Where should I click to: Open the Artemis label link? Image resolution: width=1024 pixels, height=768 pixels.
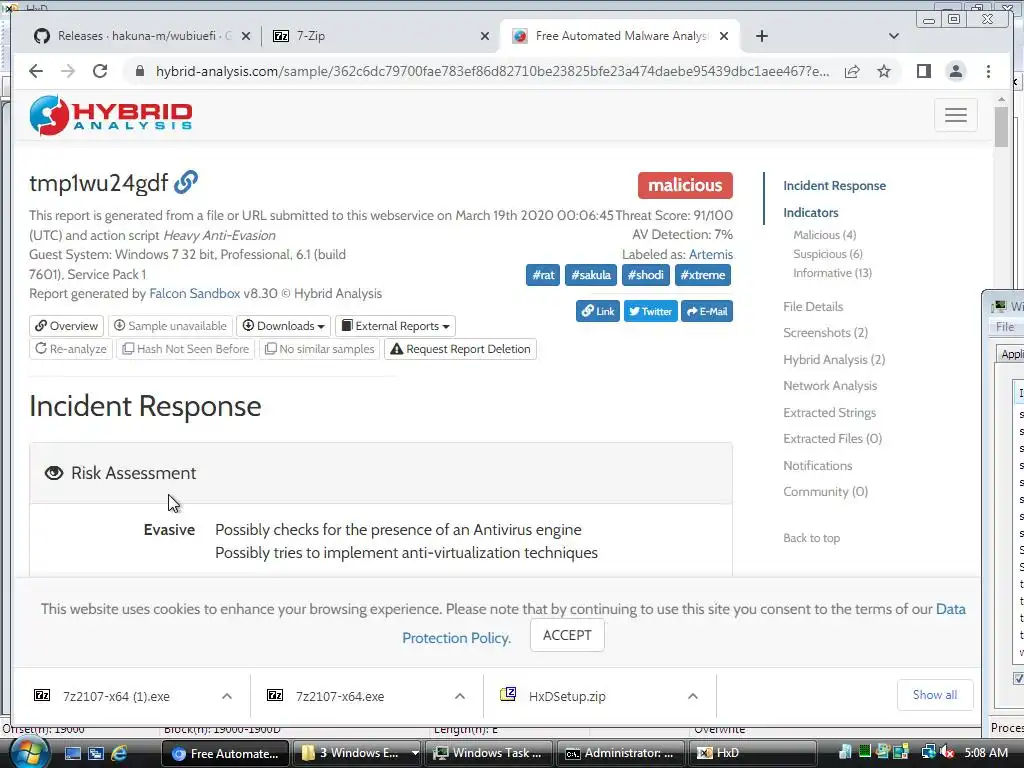pyautogui.click(x=711, y=255)
